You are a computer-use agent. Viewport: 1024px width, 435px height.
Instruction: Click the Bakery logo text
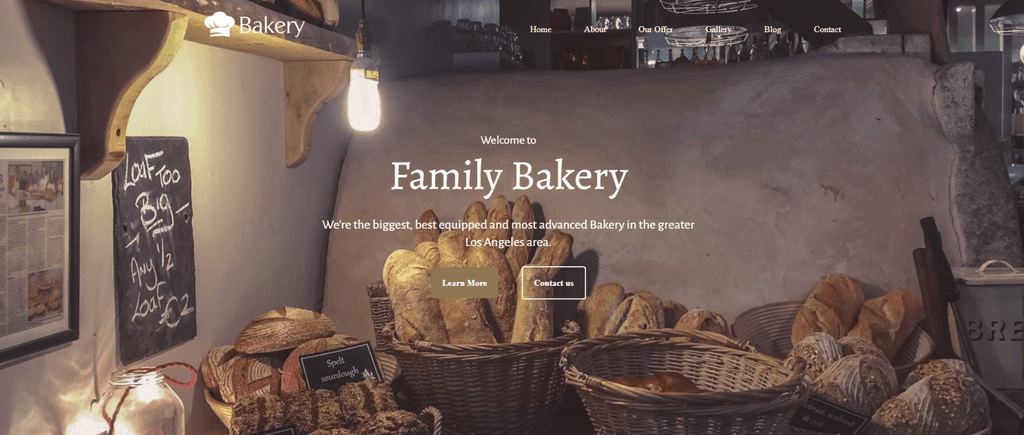272,26
